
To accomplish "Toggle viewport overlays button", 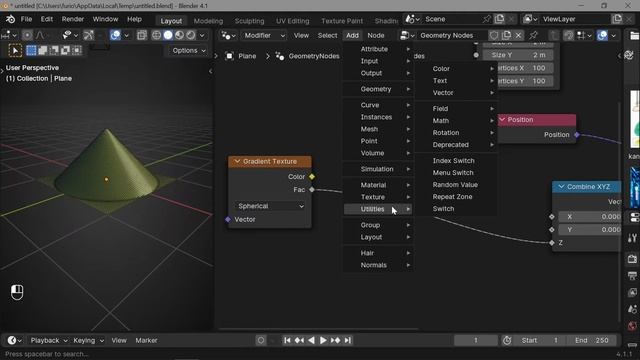I will click(116, 36).
